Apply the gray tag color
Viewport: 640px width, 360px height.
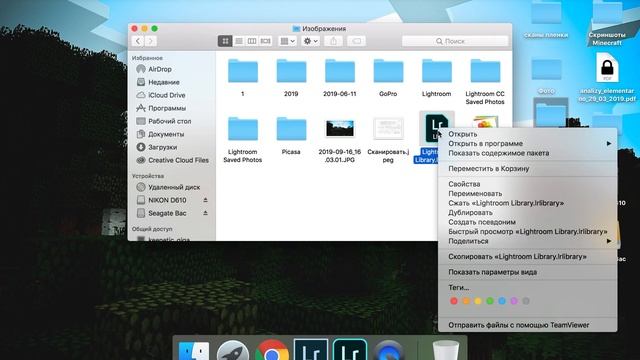(x=526, y=301)
